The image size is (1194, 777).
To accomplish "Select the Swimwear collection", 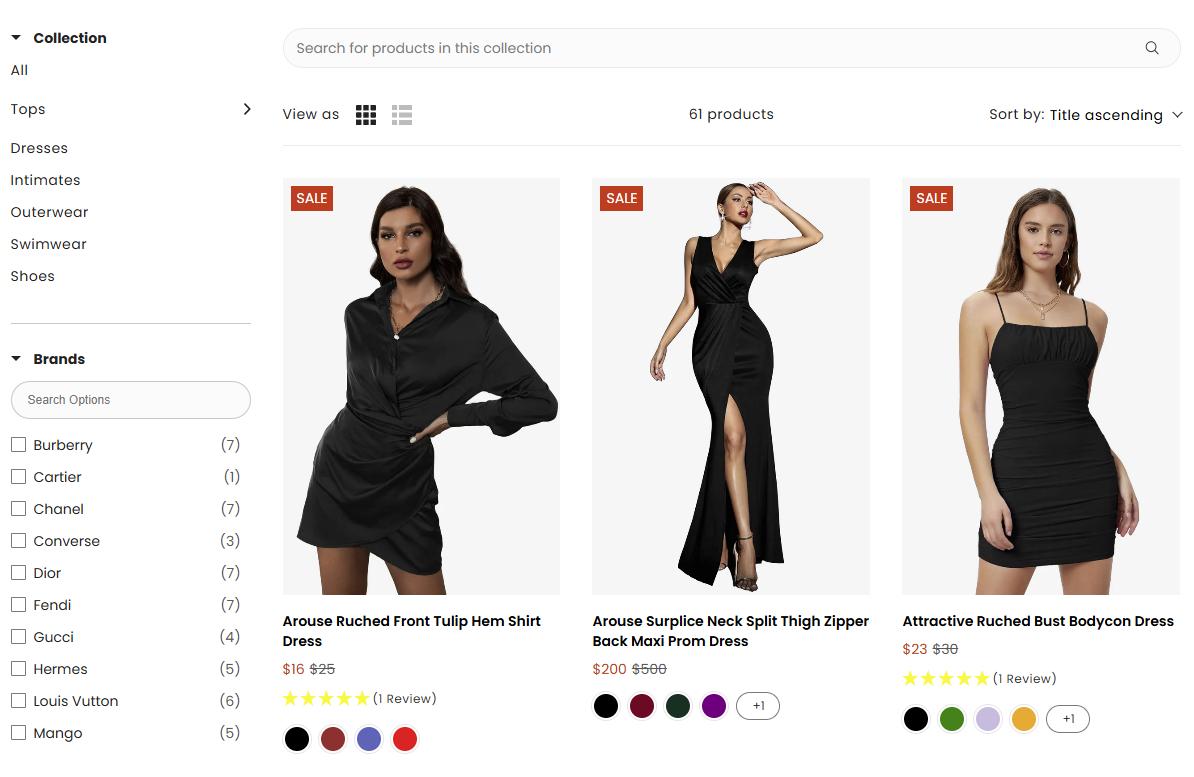I will click(48, 243).
